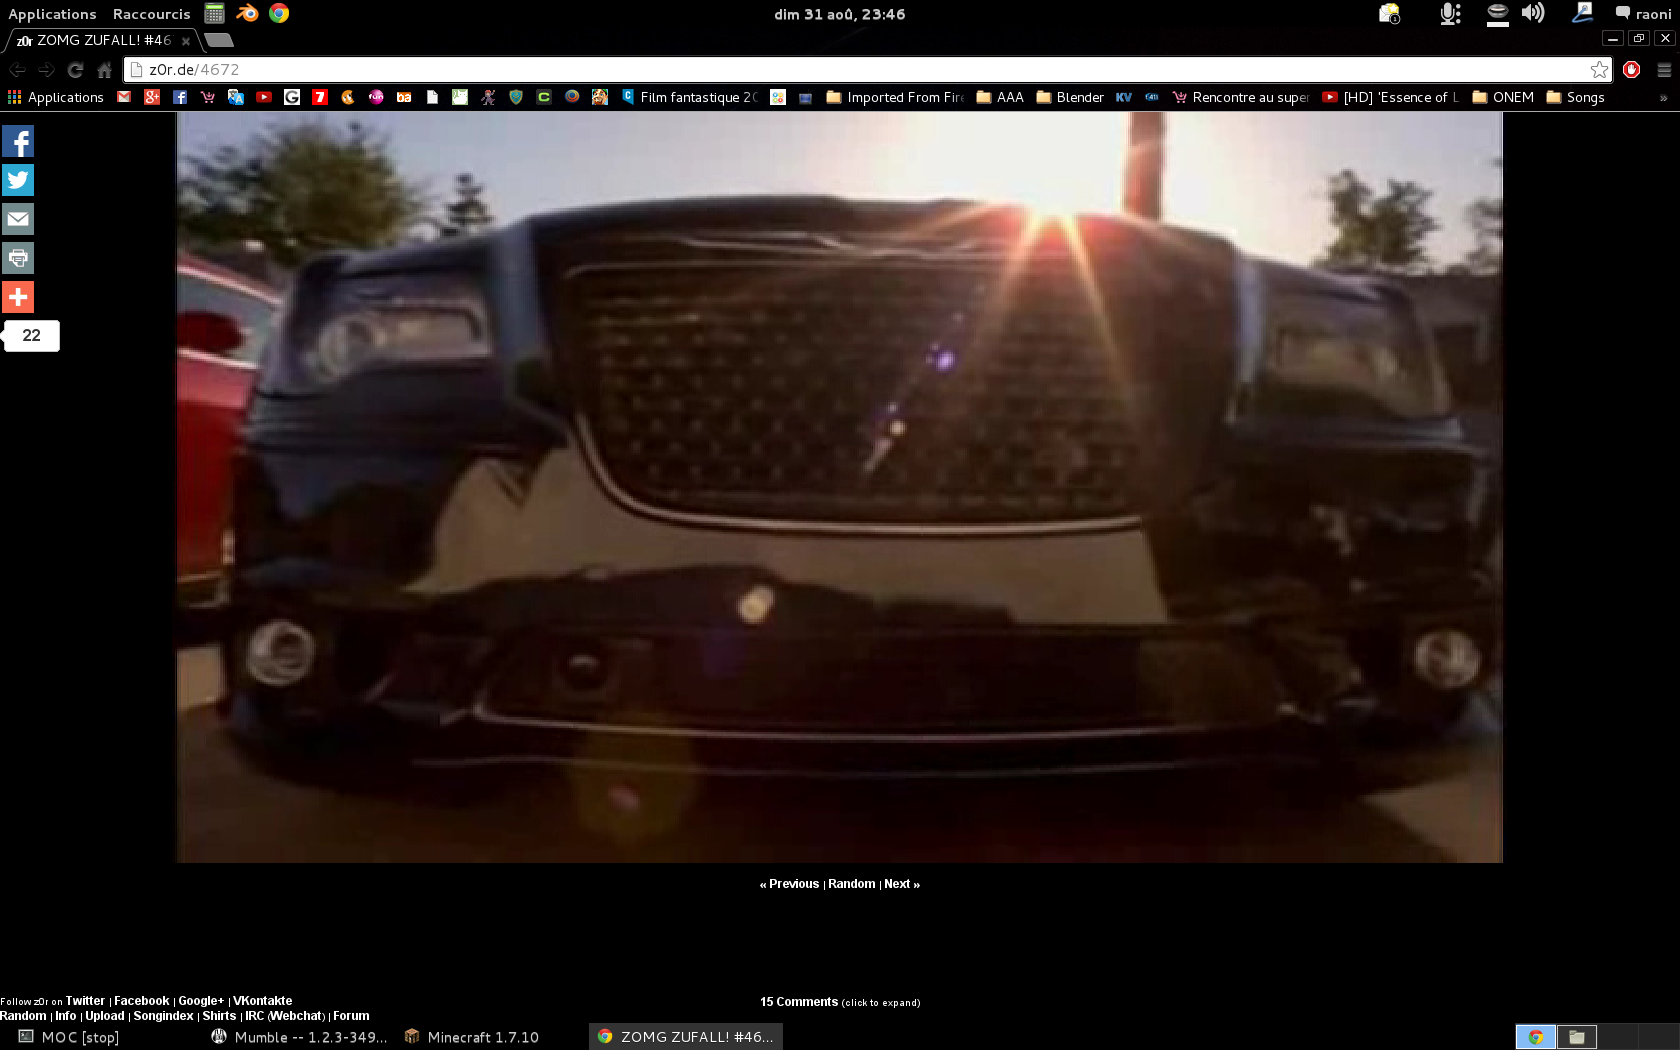Open the Forum footer link

pos(351,1016)
